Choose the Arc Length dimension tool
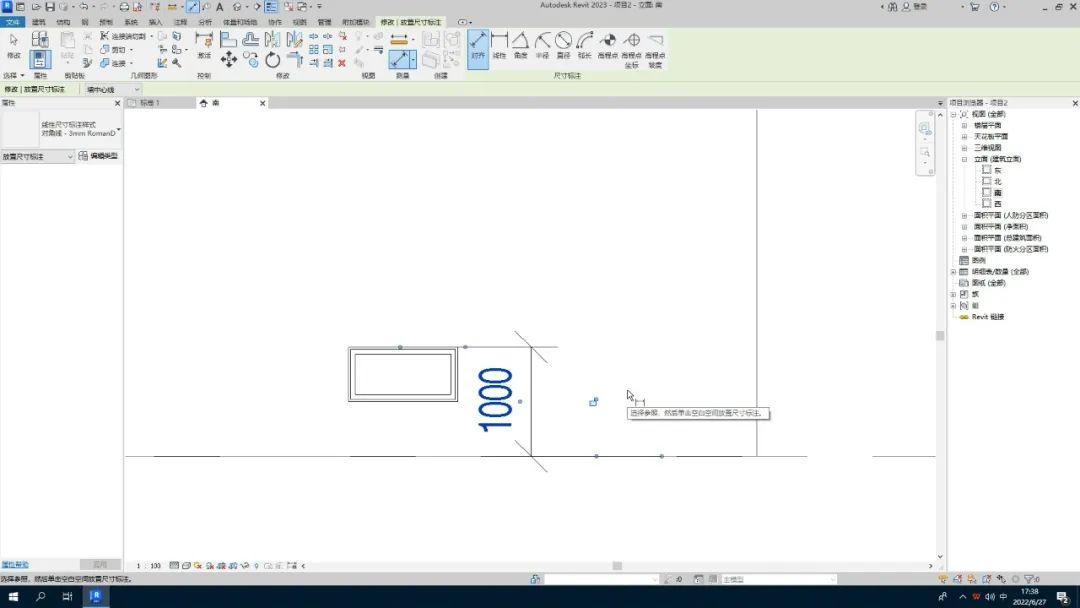Viewport: 1080px width, 608px height. 585,45
